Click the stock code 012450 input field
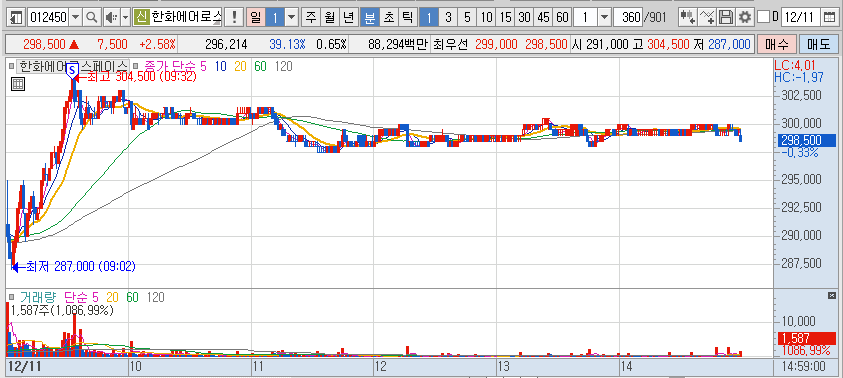The height and width of the screenshot is (378, 843). coord(47,18)
